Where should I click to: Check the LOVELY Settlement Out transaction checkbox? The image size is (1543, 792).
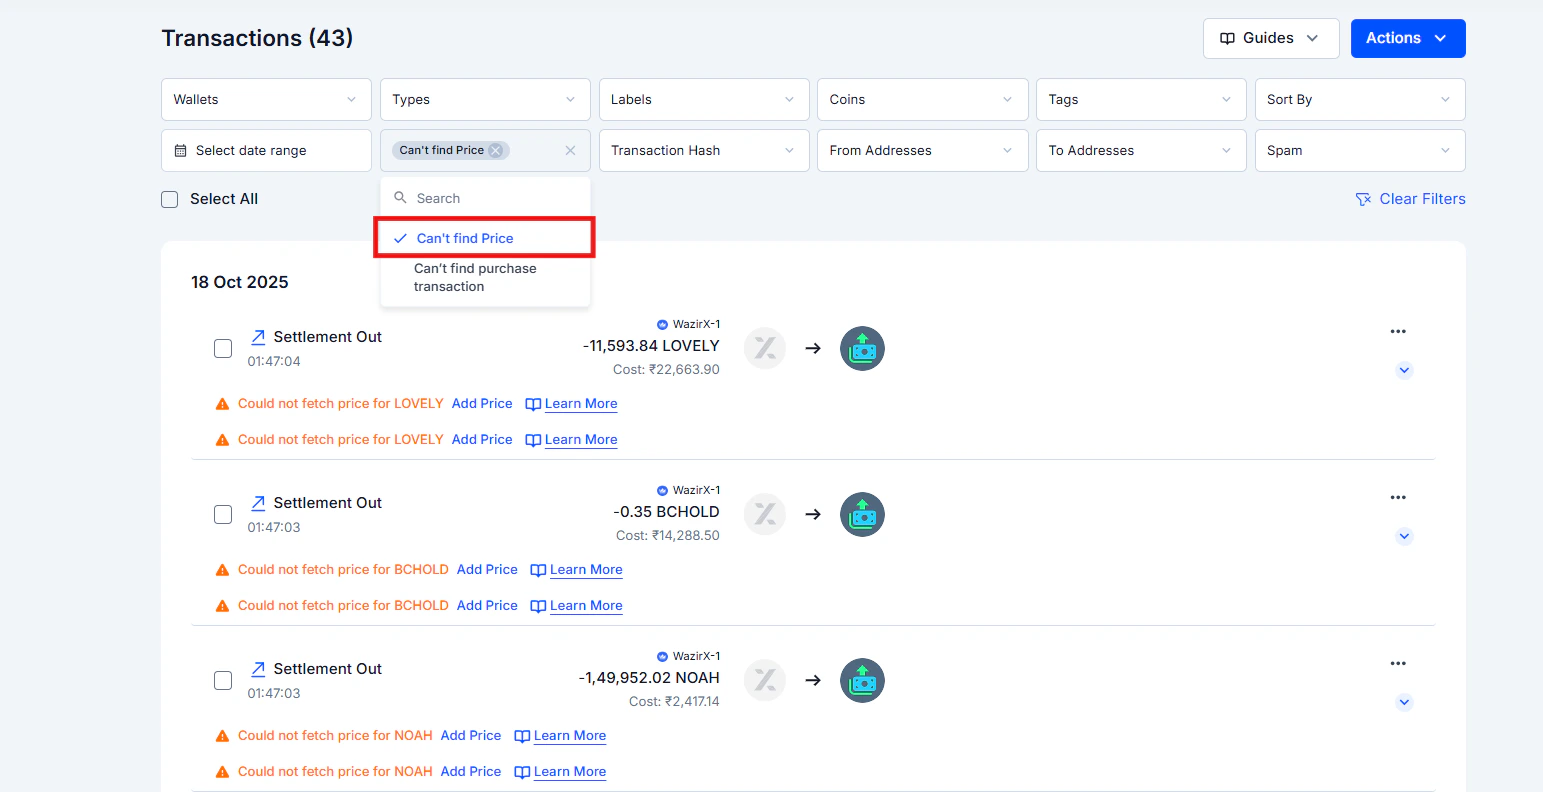(223, 348)
